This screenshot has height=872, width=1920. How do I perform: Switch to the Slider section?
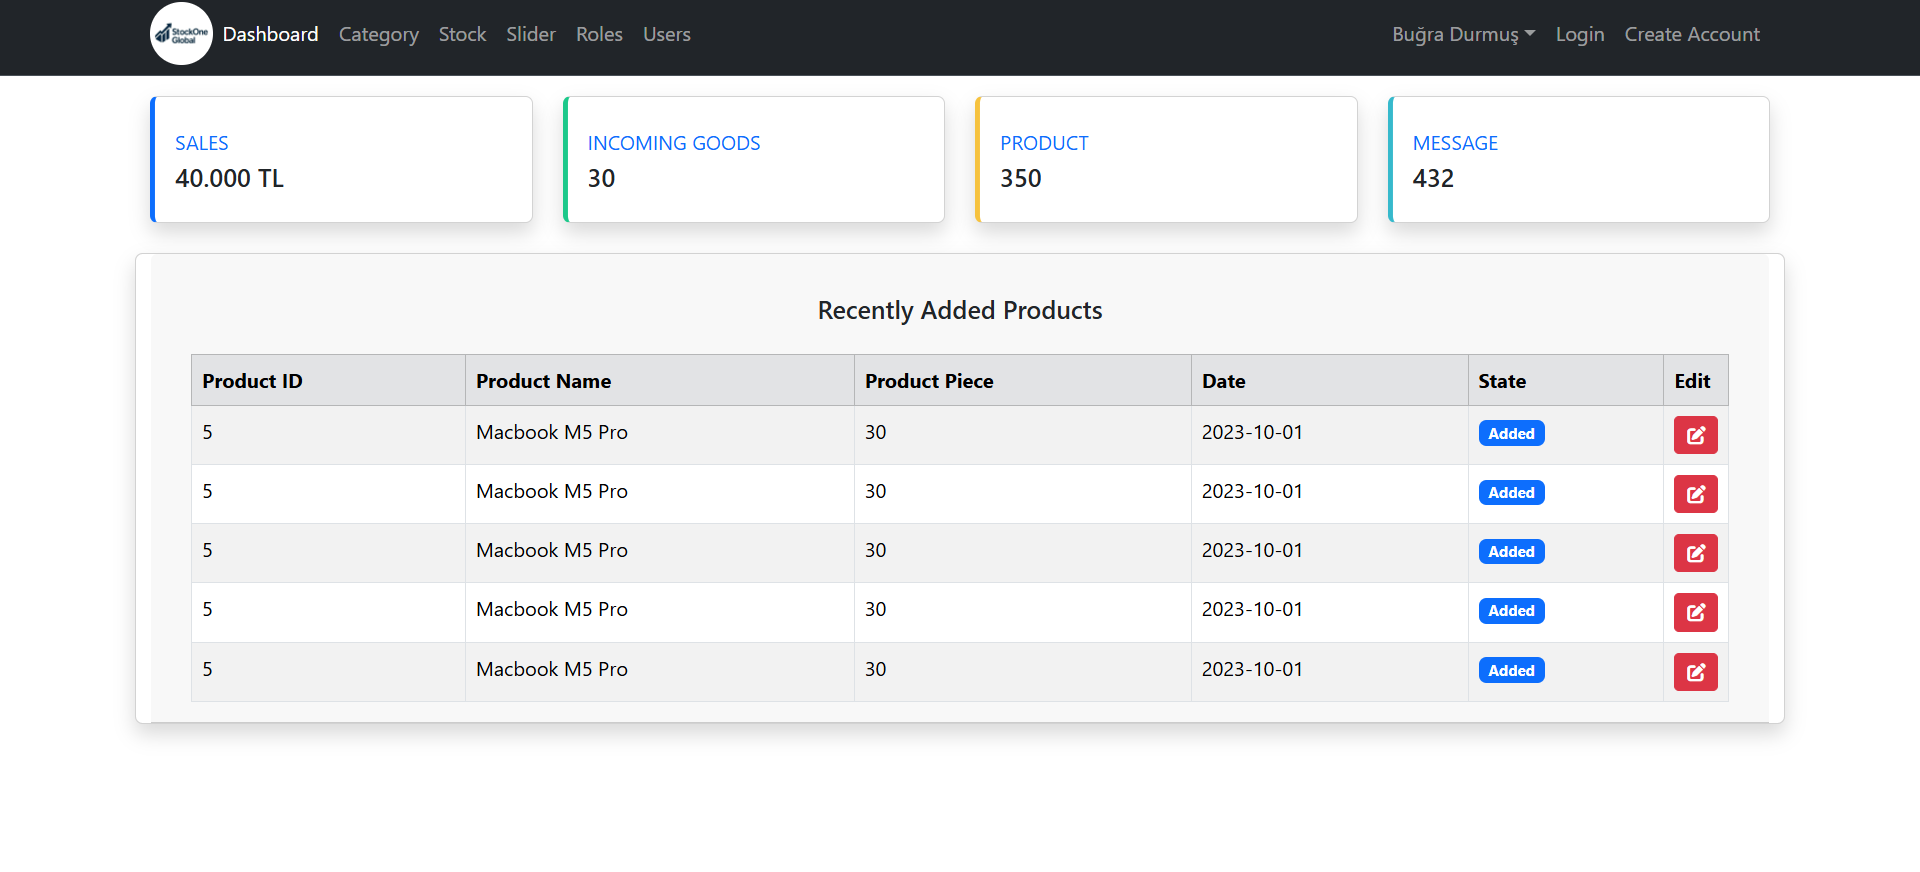530,34
